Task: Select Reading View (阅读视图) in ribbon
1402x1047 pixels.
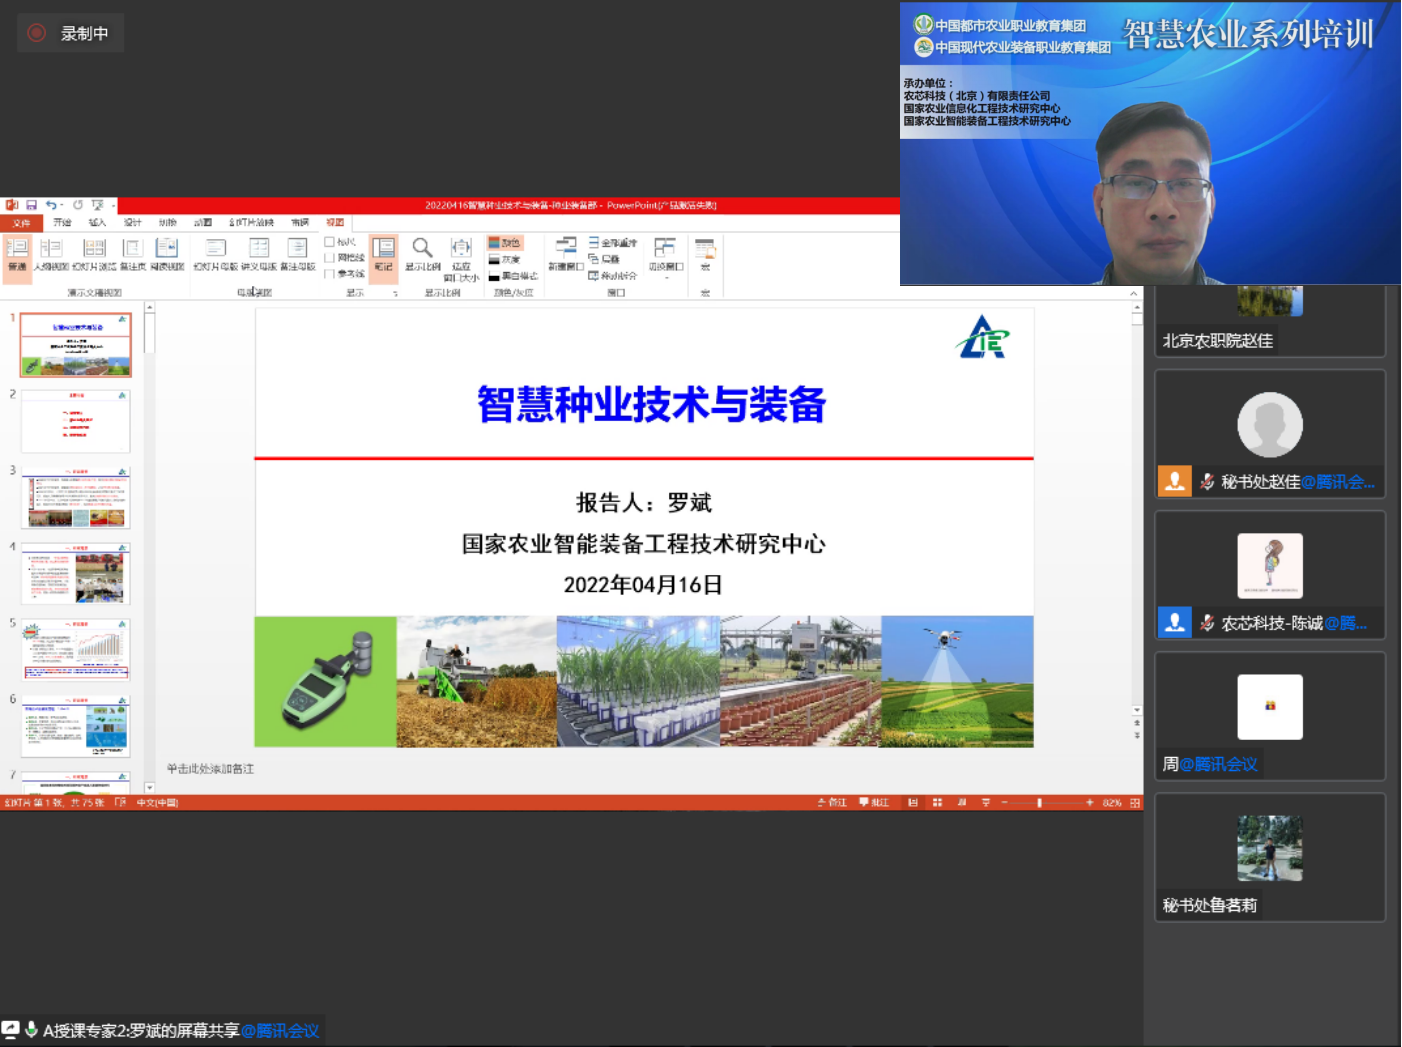Action: pyautogui.click(x=166, y=253)
